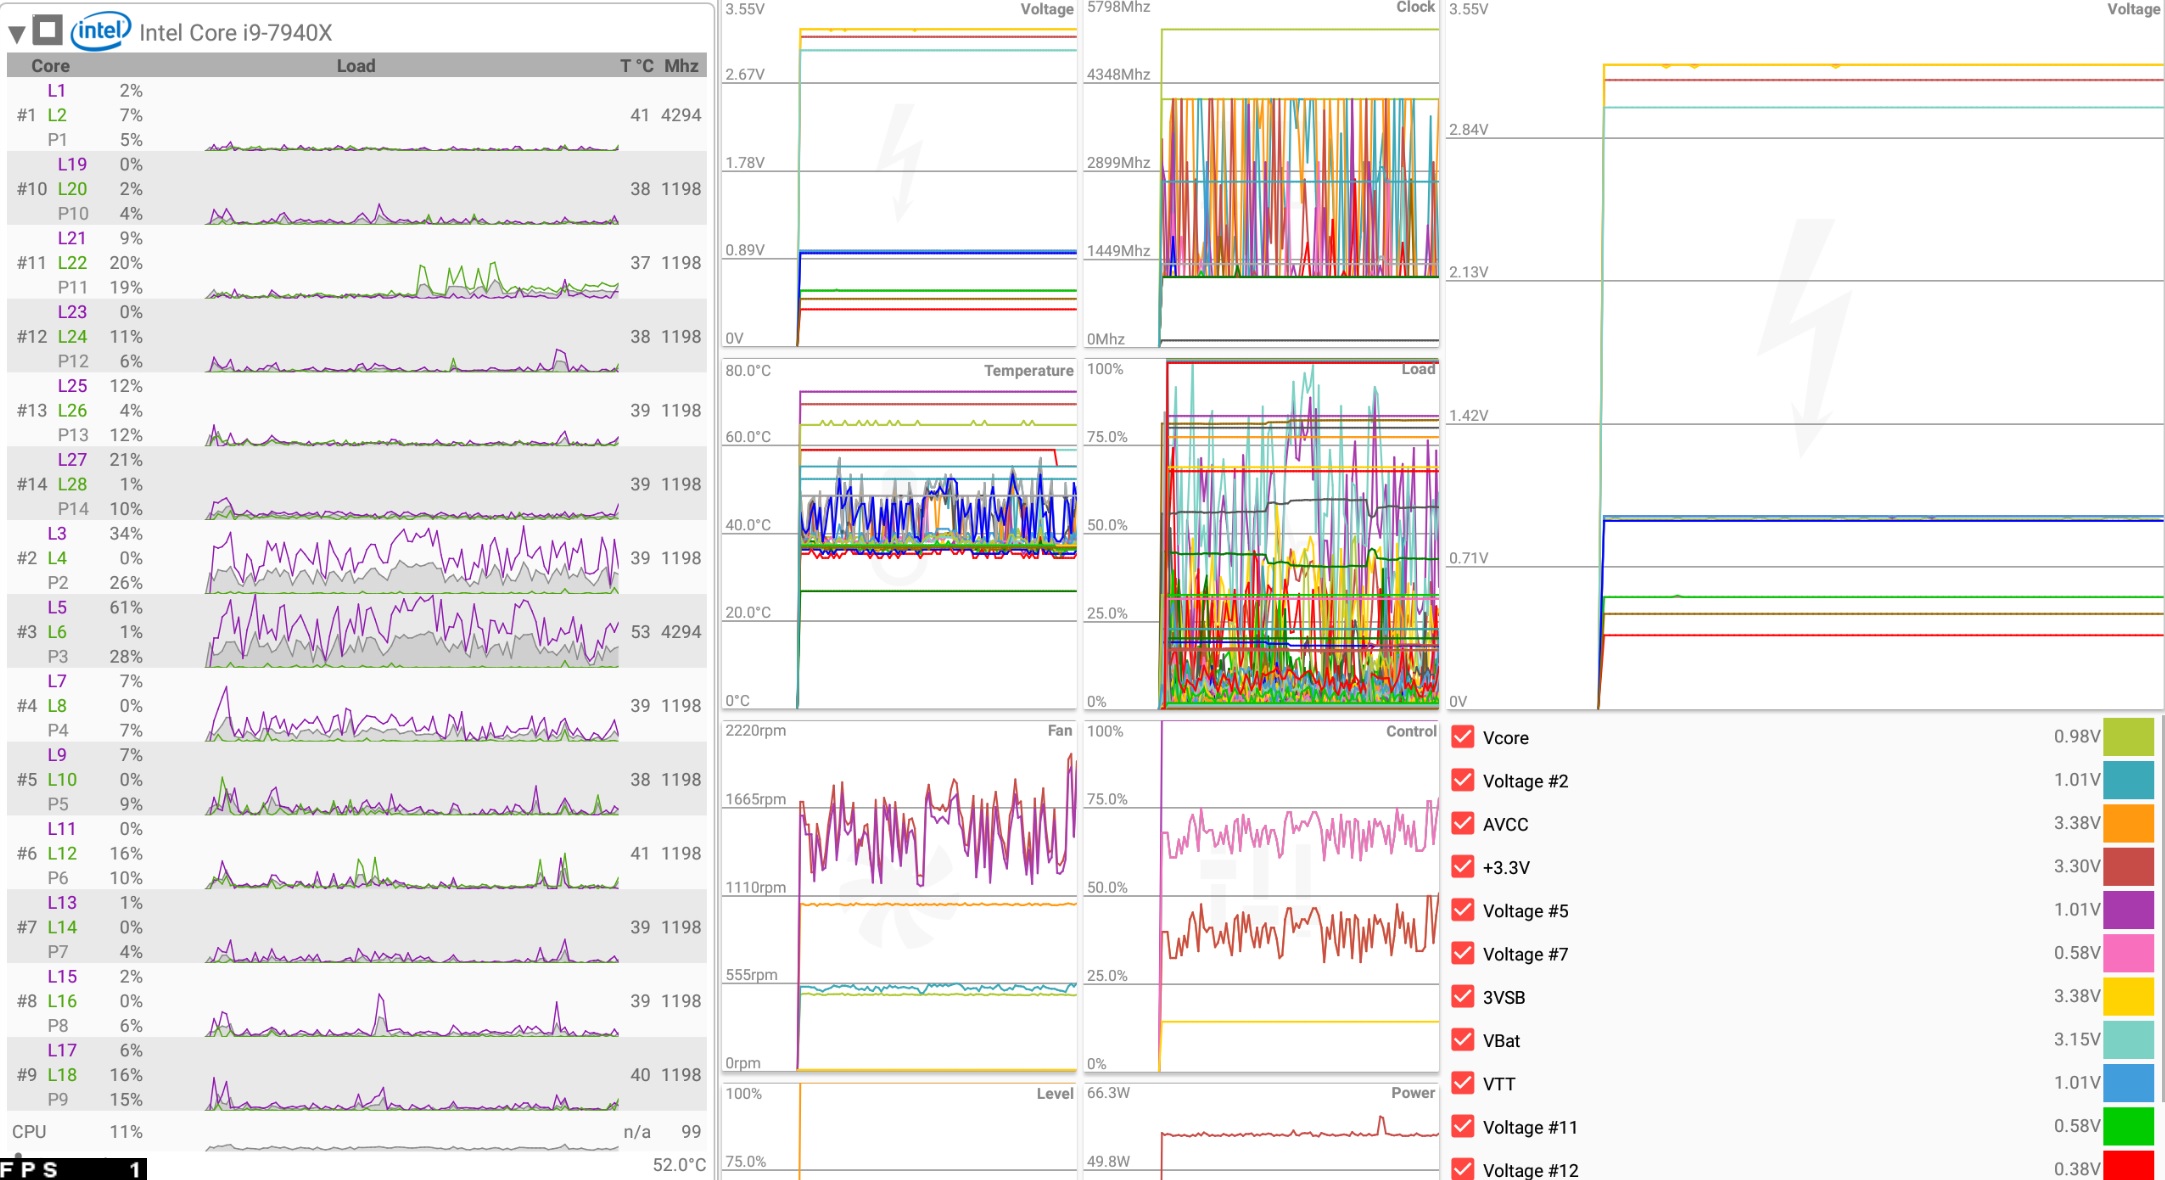
Task: Click the Intel logo icon
Action: tap(100, 31)
